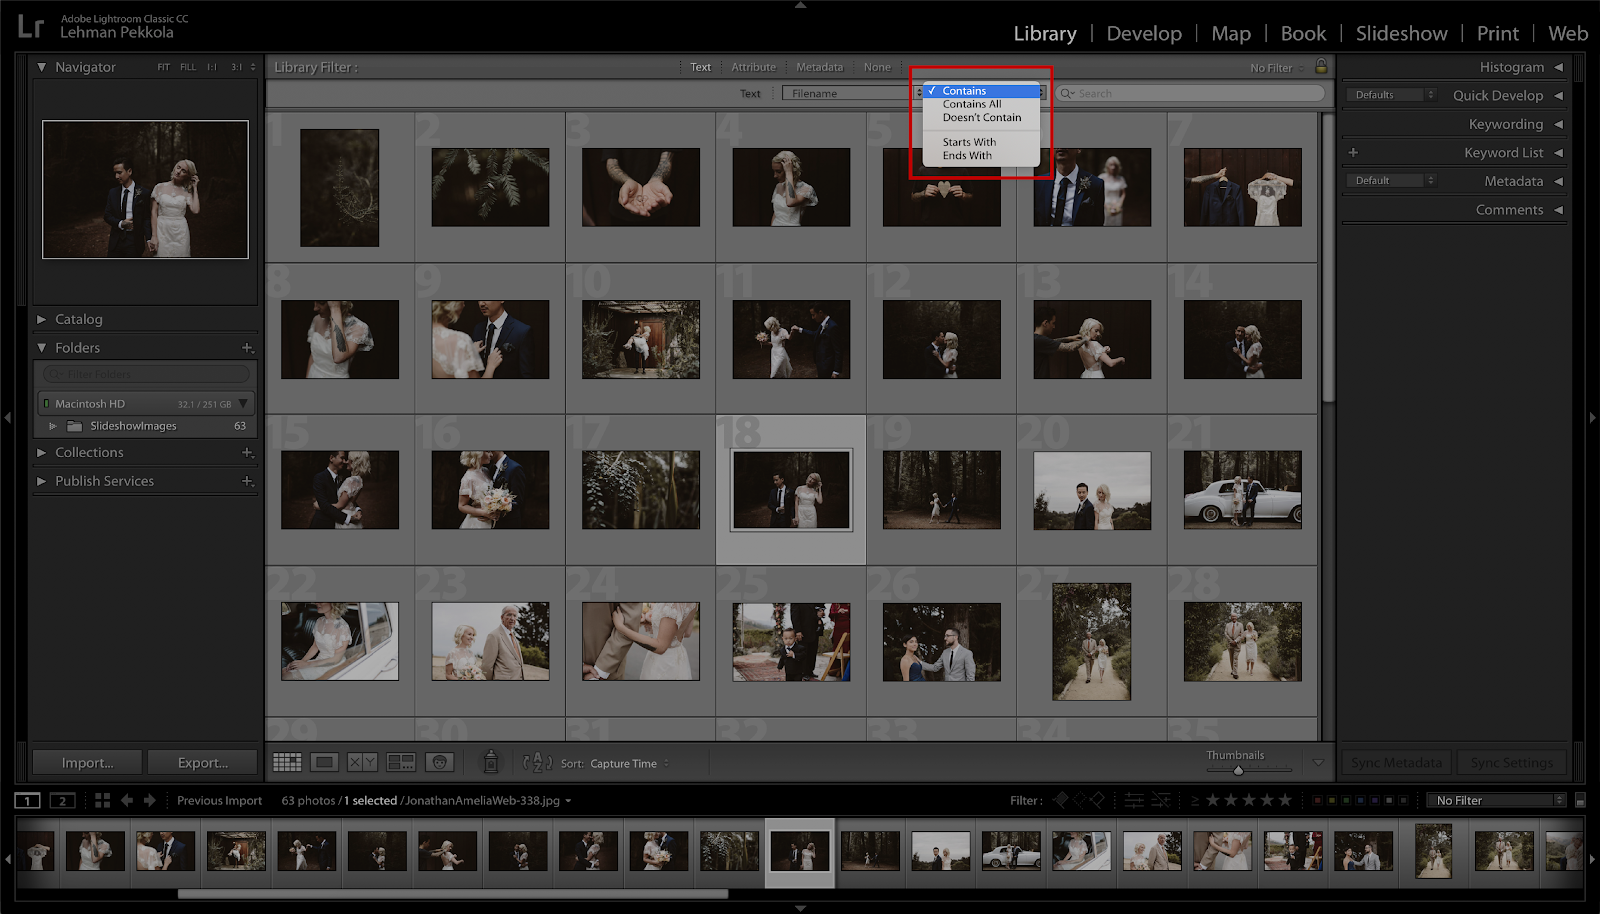
Task: Click the grid icon in the filmstrip bar
Action: click(x=102, y=800)
